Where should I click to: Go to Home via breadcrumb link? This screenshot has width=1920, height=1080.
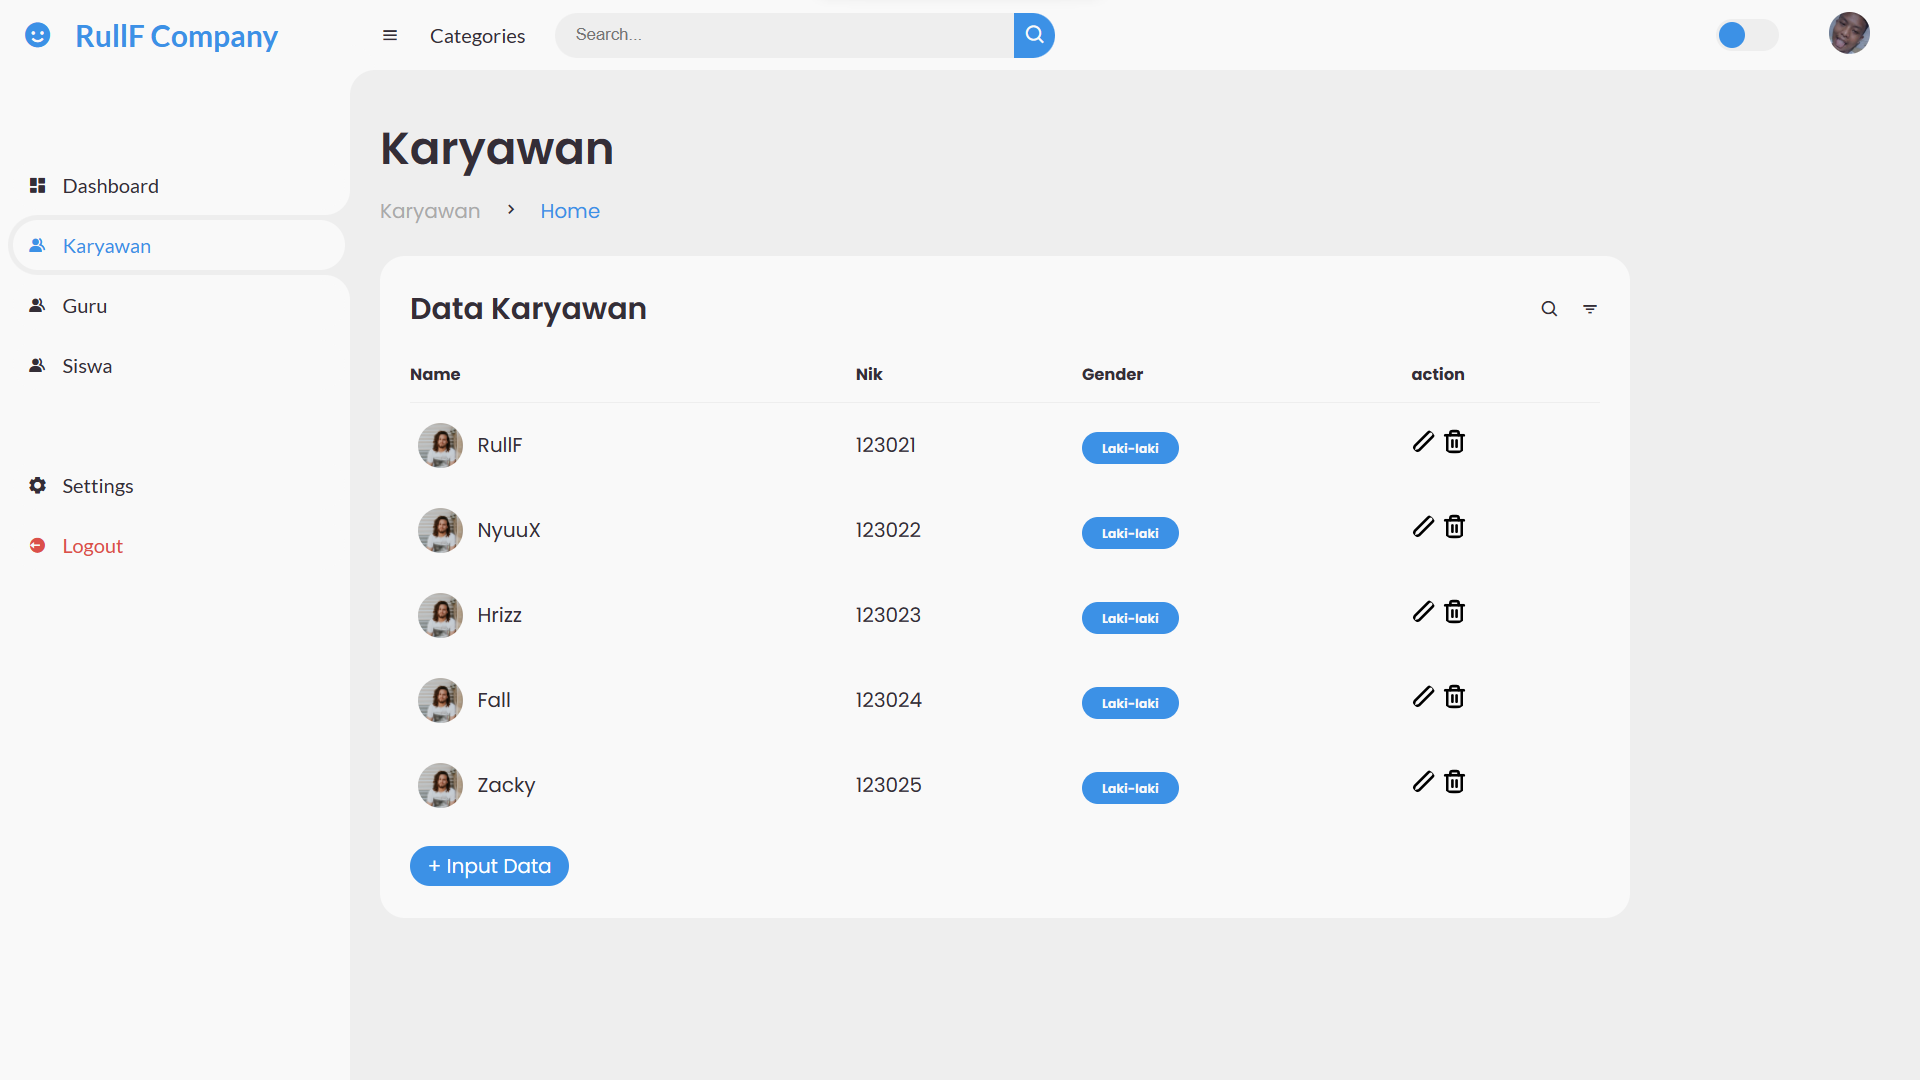pos(569,211)
